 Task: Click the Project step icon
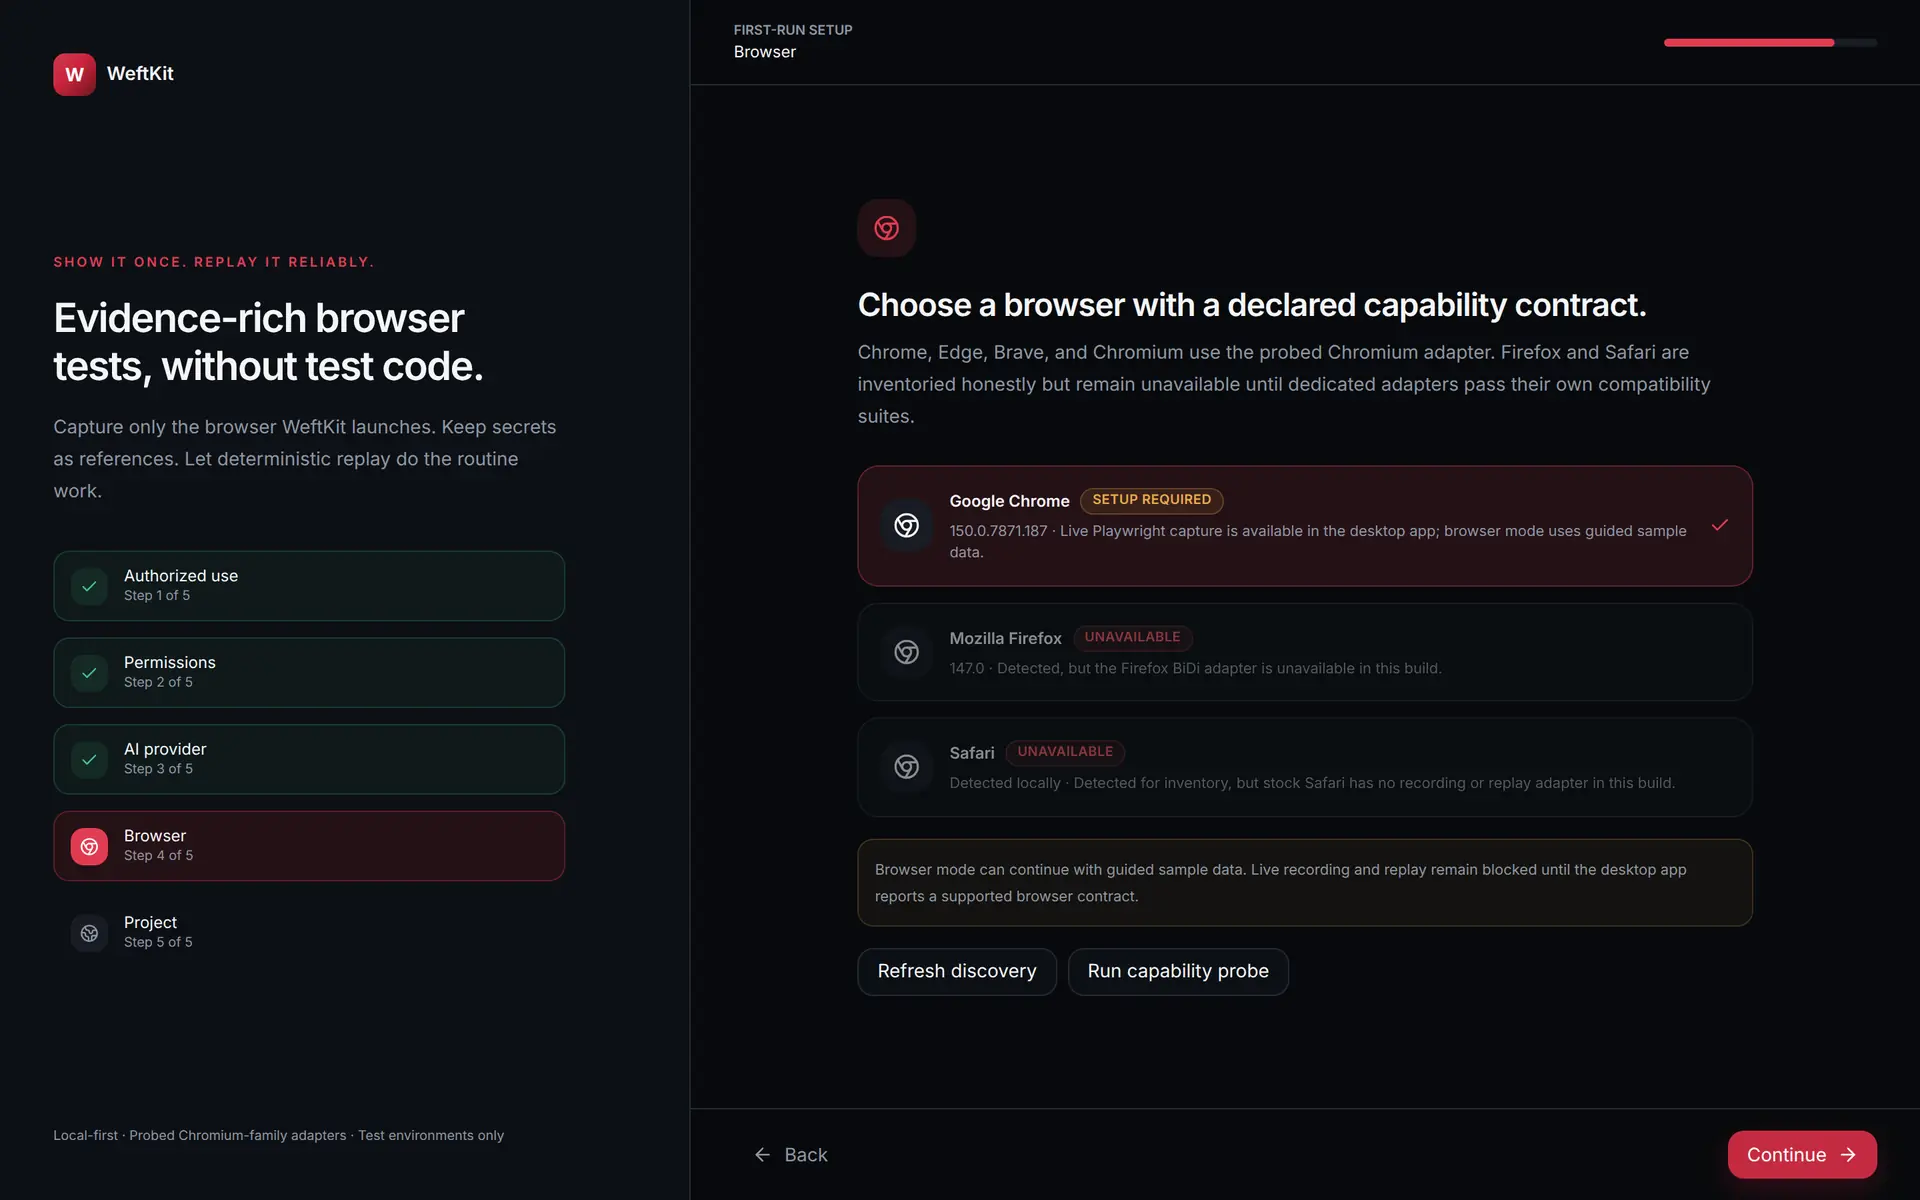pos(89,933)
